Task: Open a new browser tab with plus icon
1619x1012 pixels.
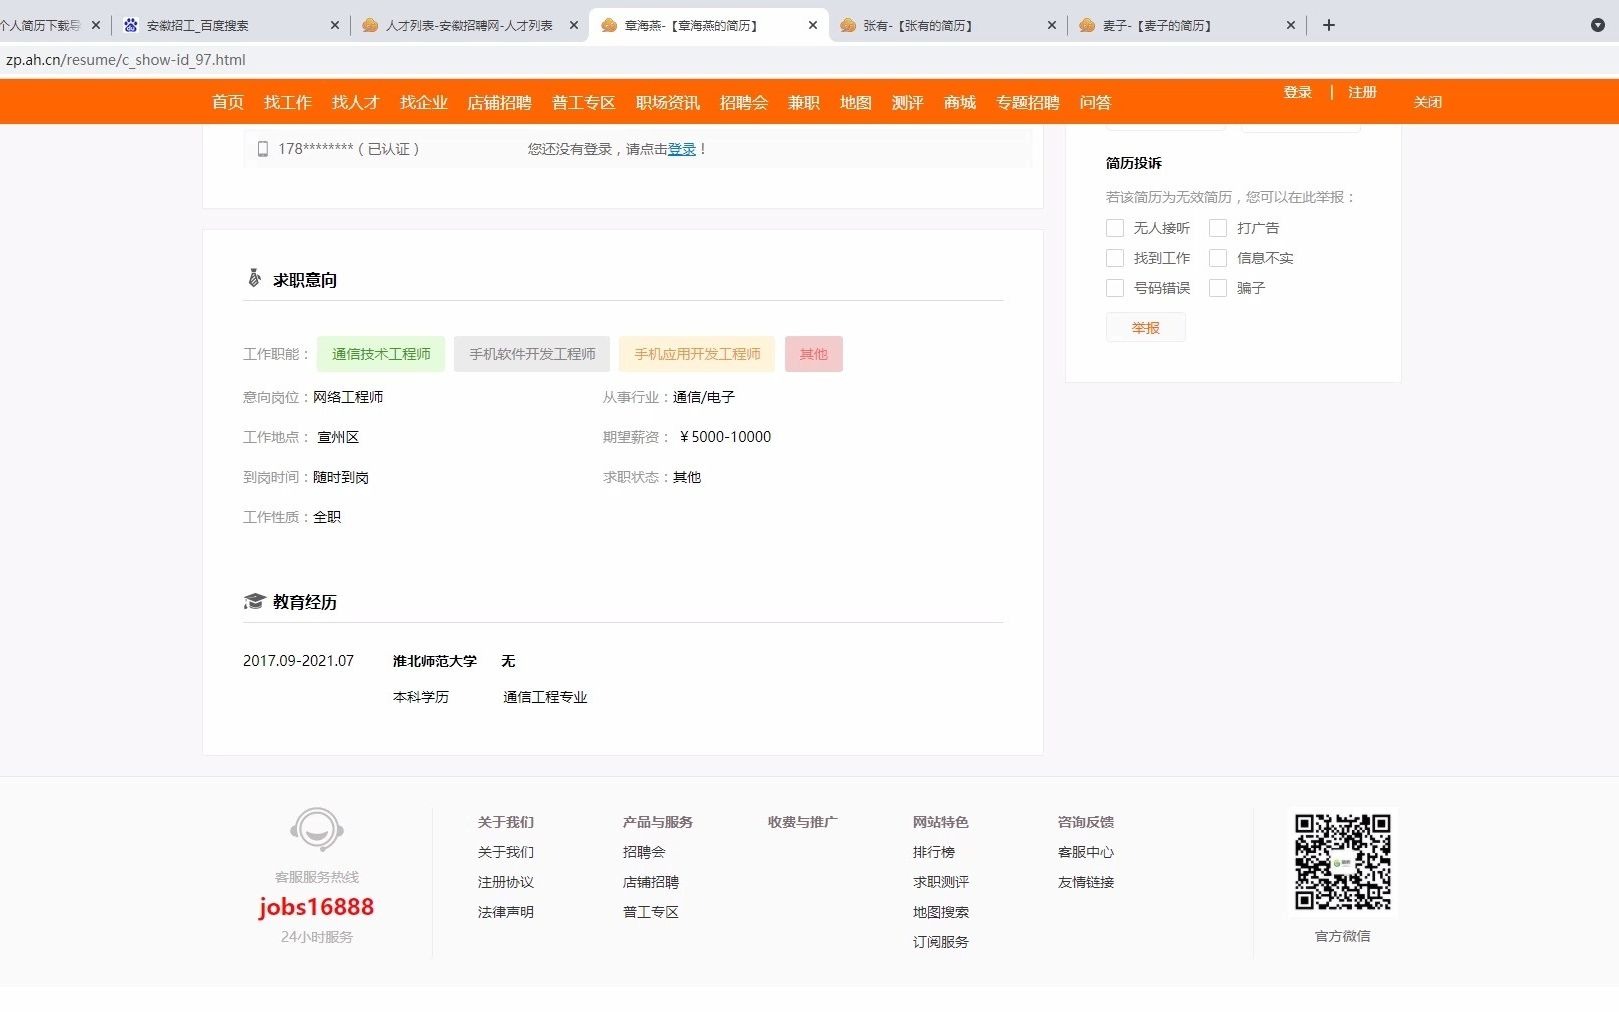Action: [1328, 25]
